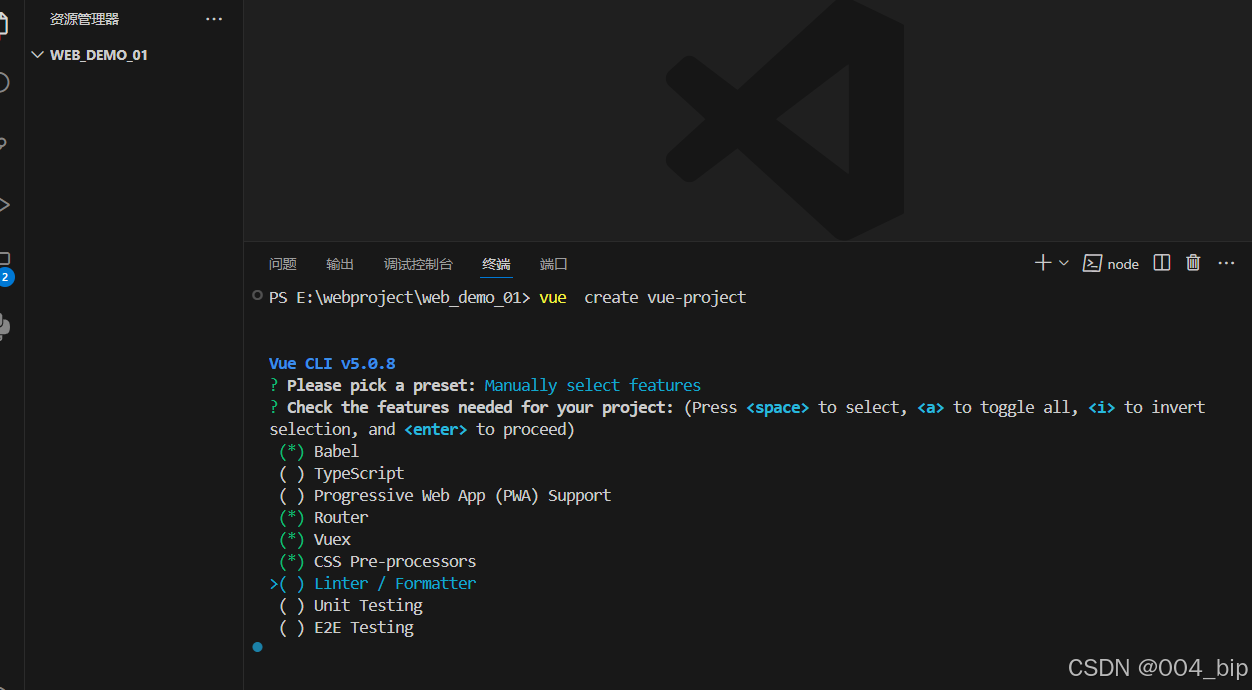Click 'Please pick a preset:' prompt text
Screen dimensions: 1252x690
click(381, 386)
